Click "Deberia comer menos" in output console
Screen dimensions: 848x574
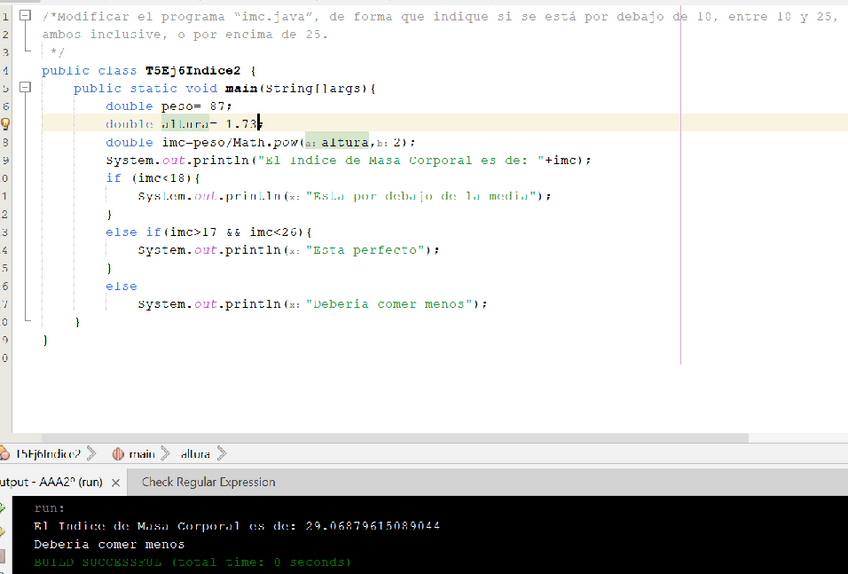click(x=109, y=545)
